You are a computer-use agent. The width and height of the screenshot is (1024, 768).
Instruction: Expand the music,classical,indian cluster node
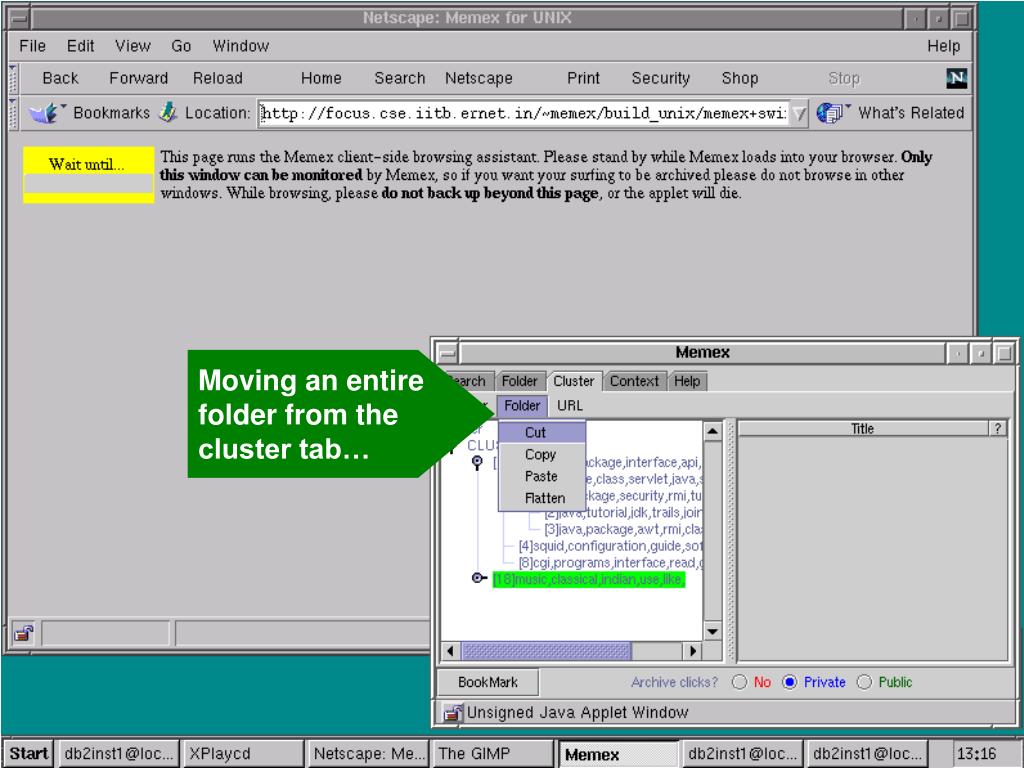pyautogui.click(x=479, y=579)
